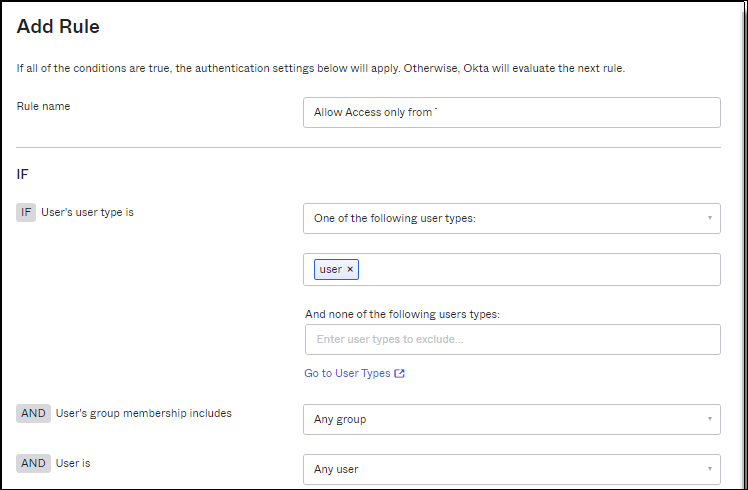
Task: Click "And none of the following users types" label
Action: (402, 314)
